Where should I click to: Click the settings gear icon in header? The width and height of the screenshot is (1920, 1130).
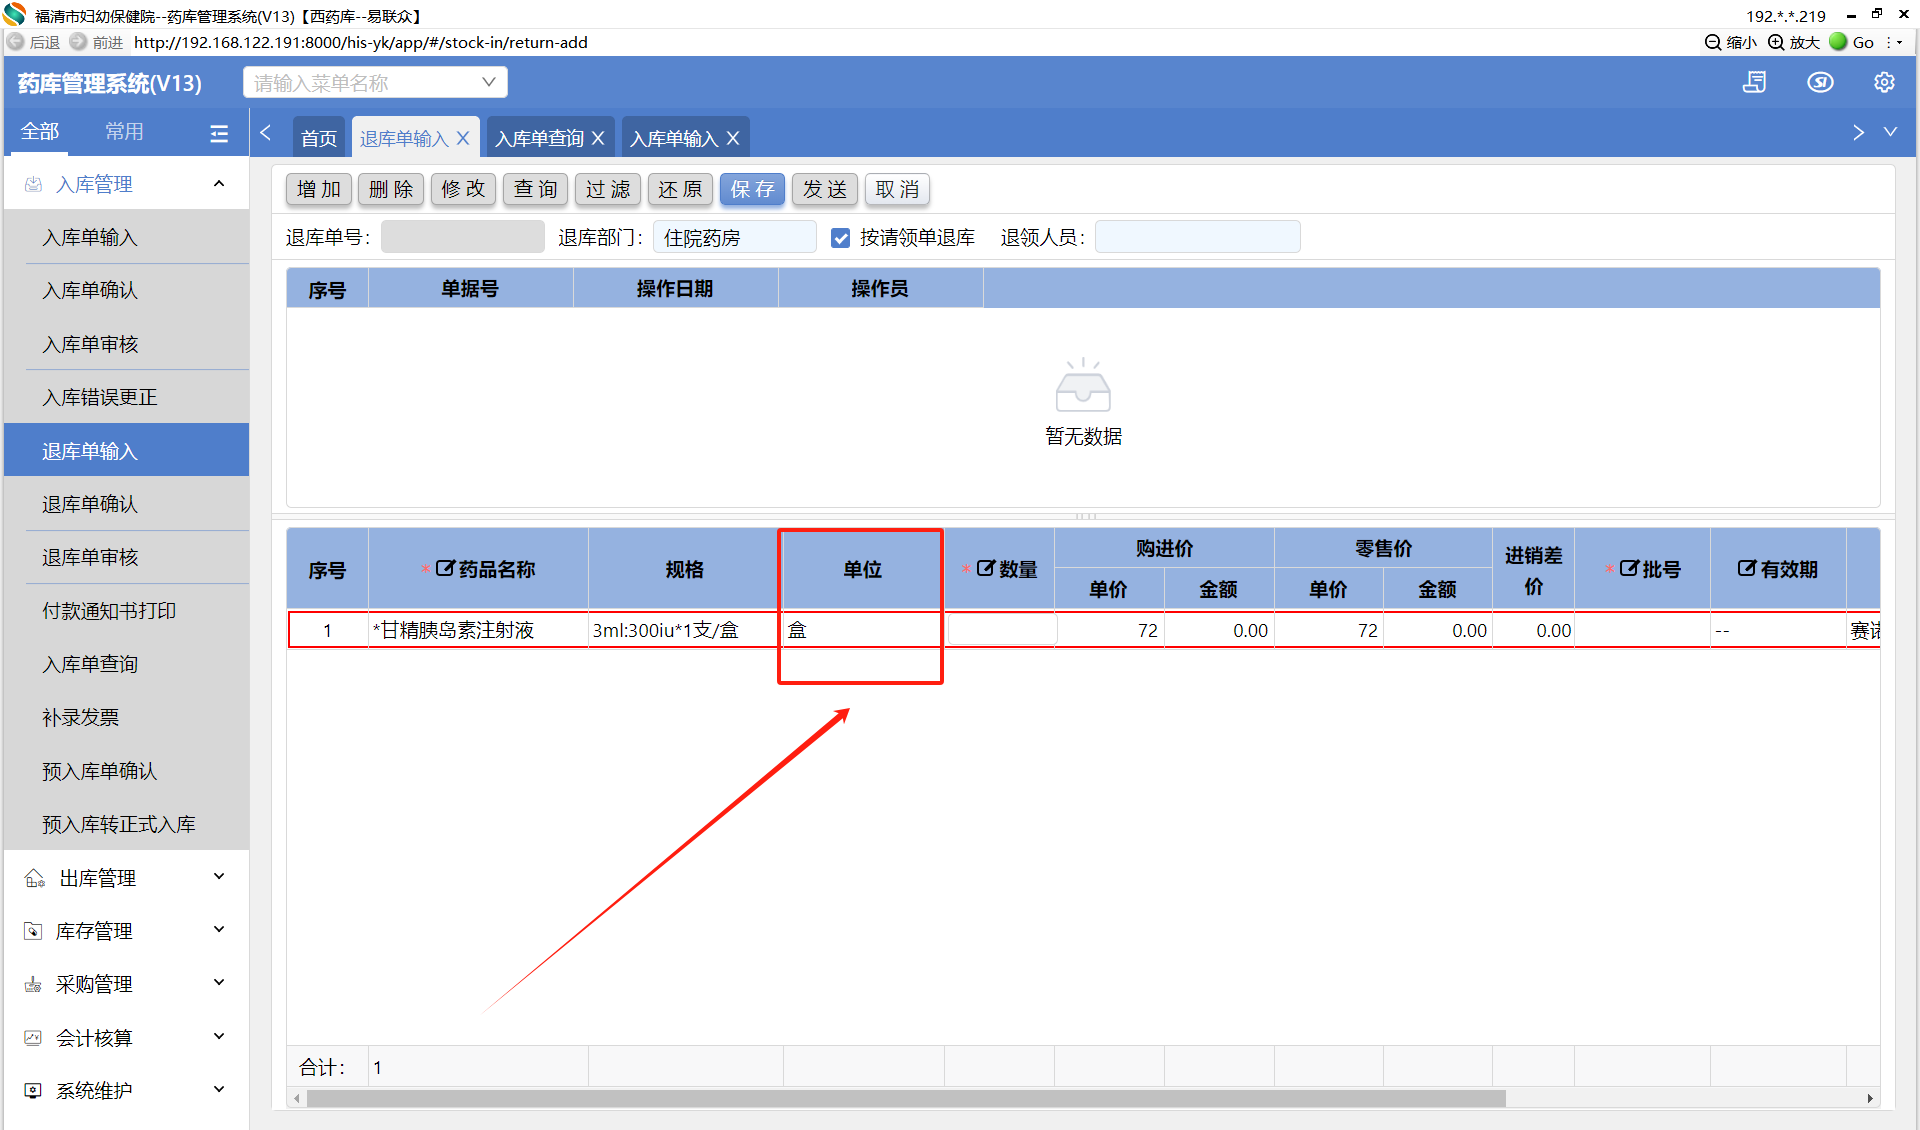coord(1884,83)
